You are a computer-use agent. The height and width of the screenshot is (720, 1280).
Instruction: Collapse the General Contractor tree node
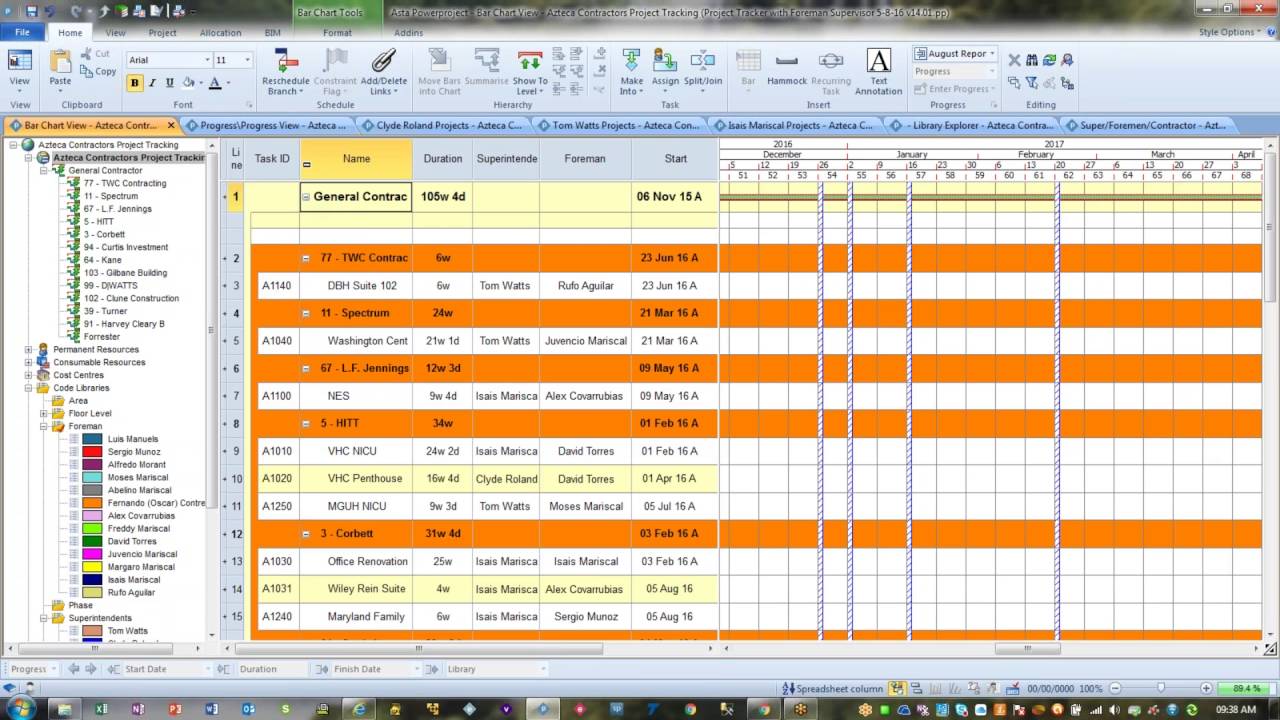pyautogui.click(x=44, y=171)
